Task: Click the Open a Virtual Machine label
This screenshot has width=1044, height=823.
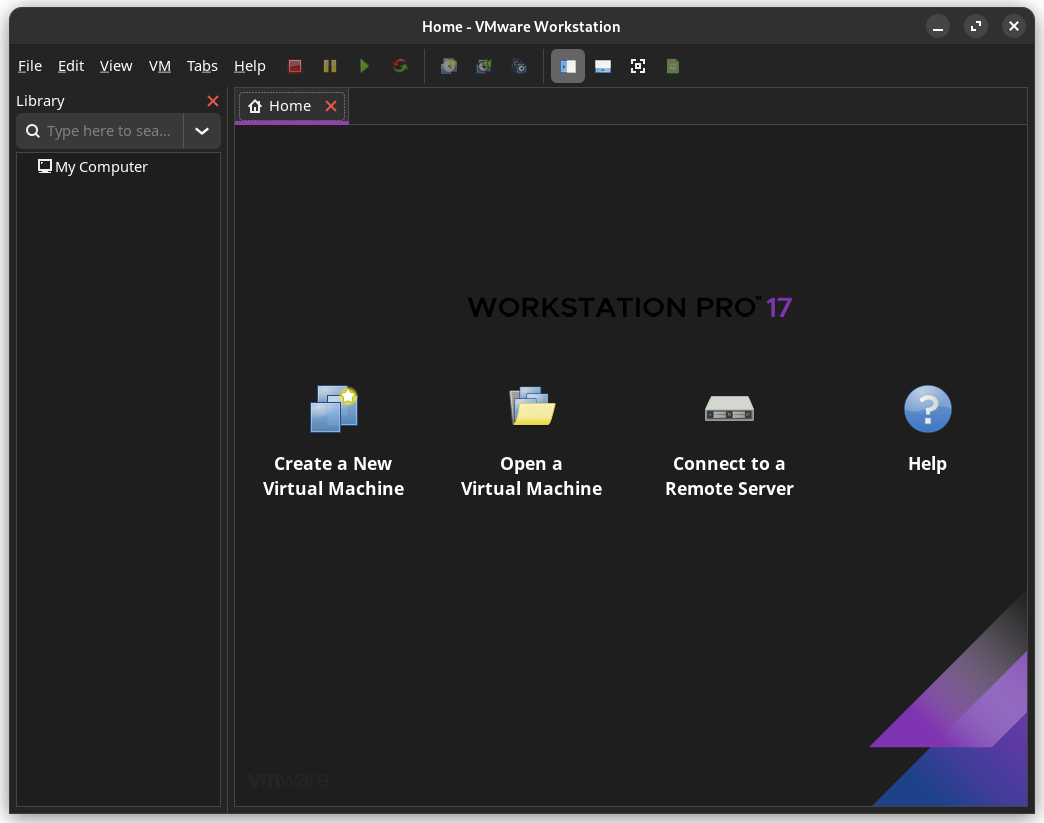Action: 531,476
